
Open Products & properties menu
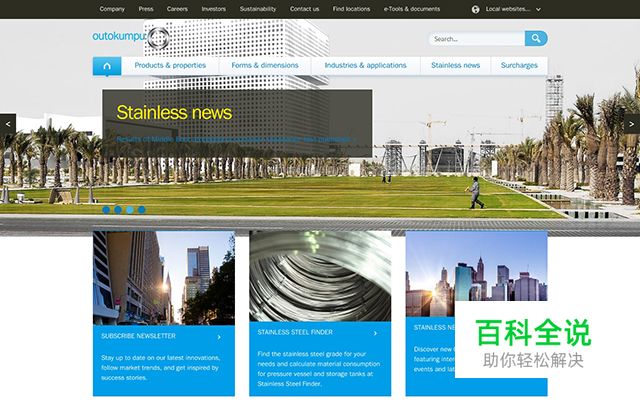coord(170,65)
